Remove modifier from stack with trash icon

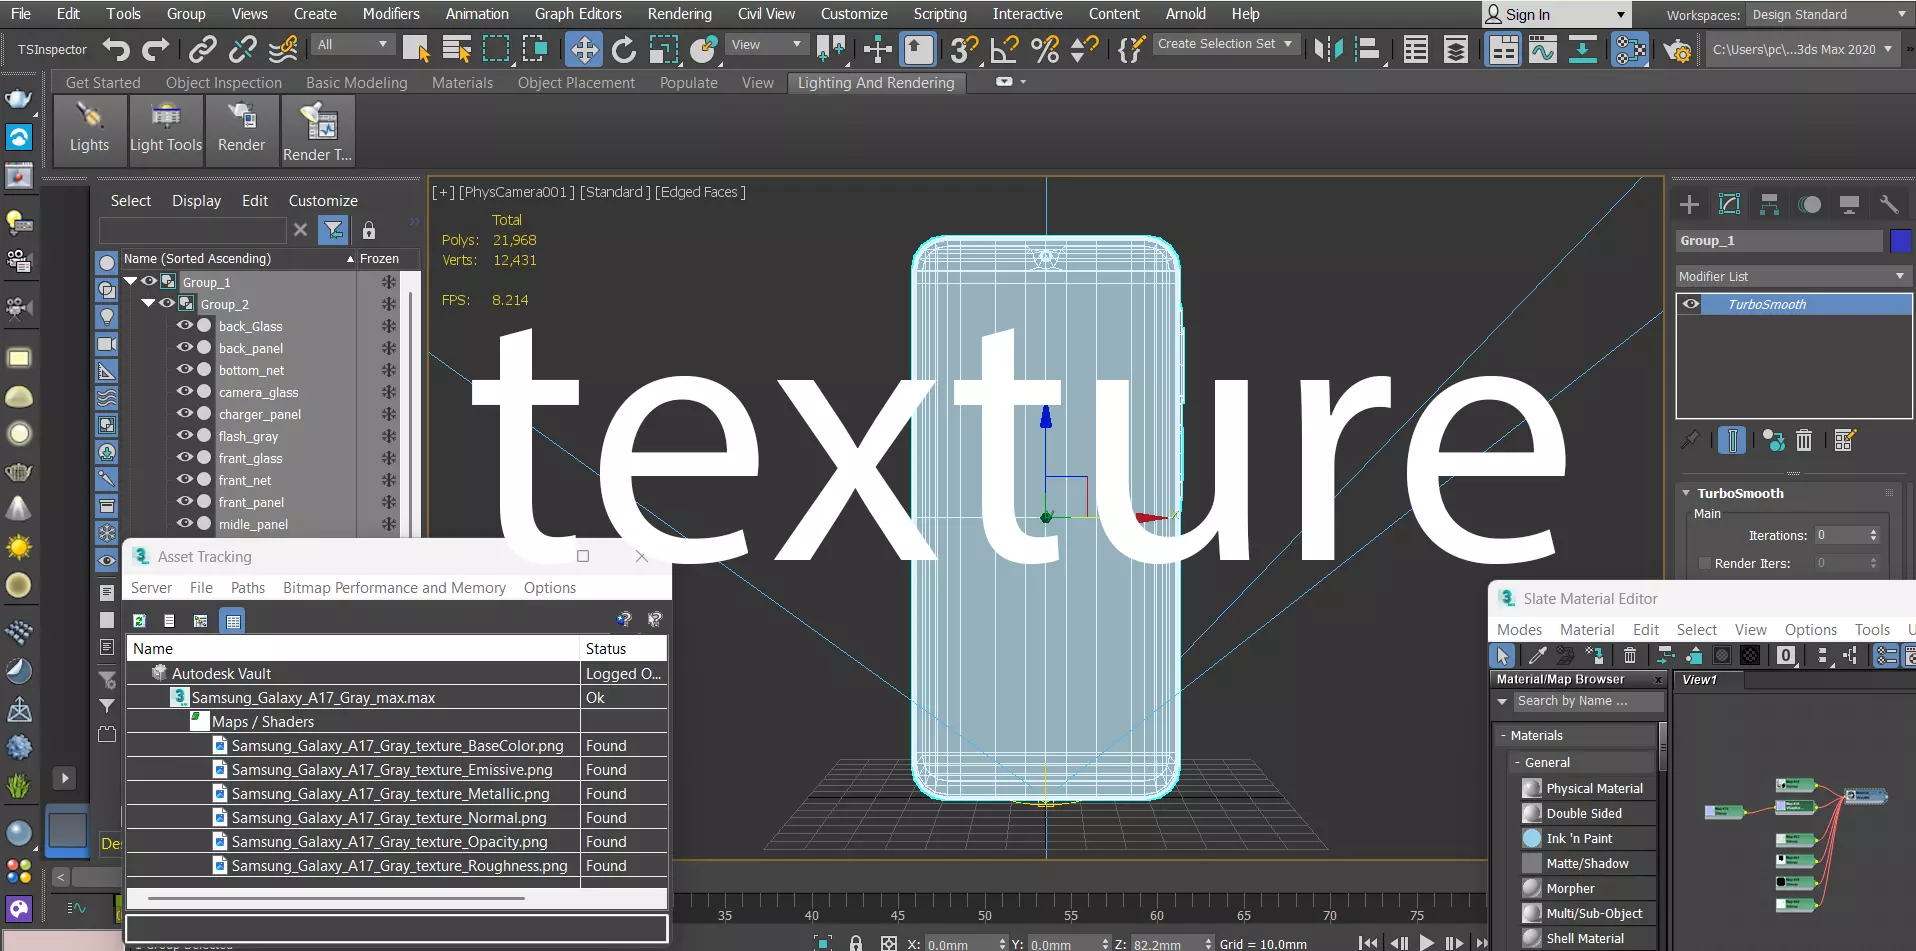pos(1804,440)
